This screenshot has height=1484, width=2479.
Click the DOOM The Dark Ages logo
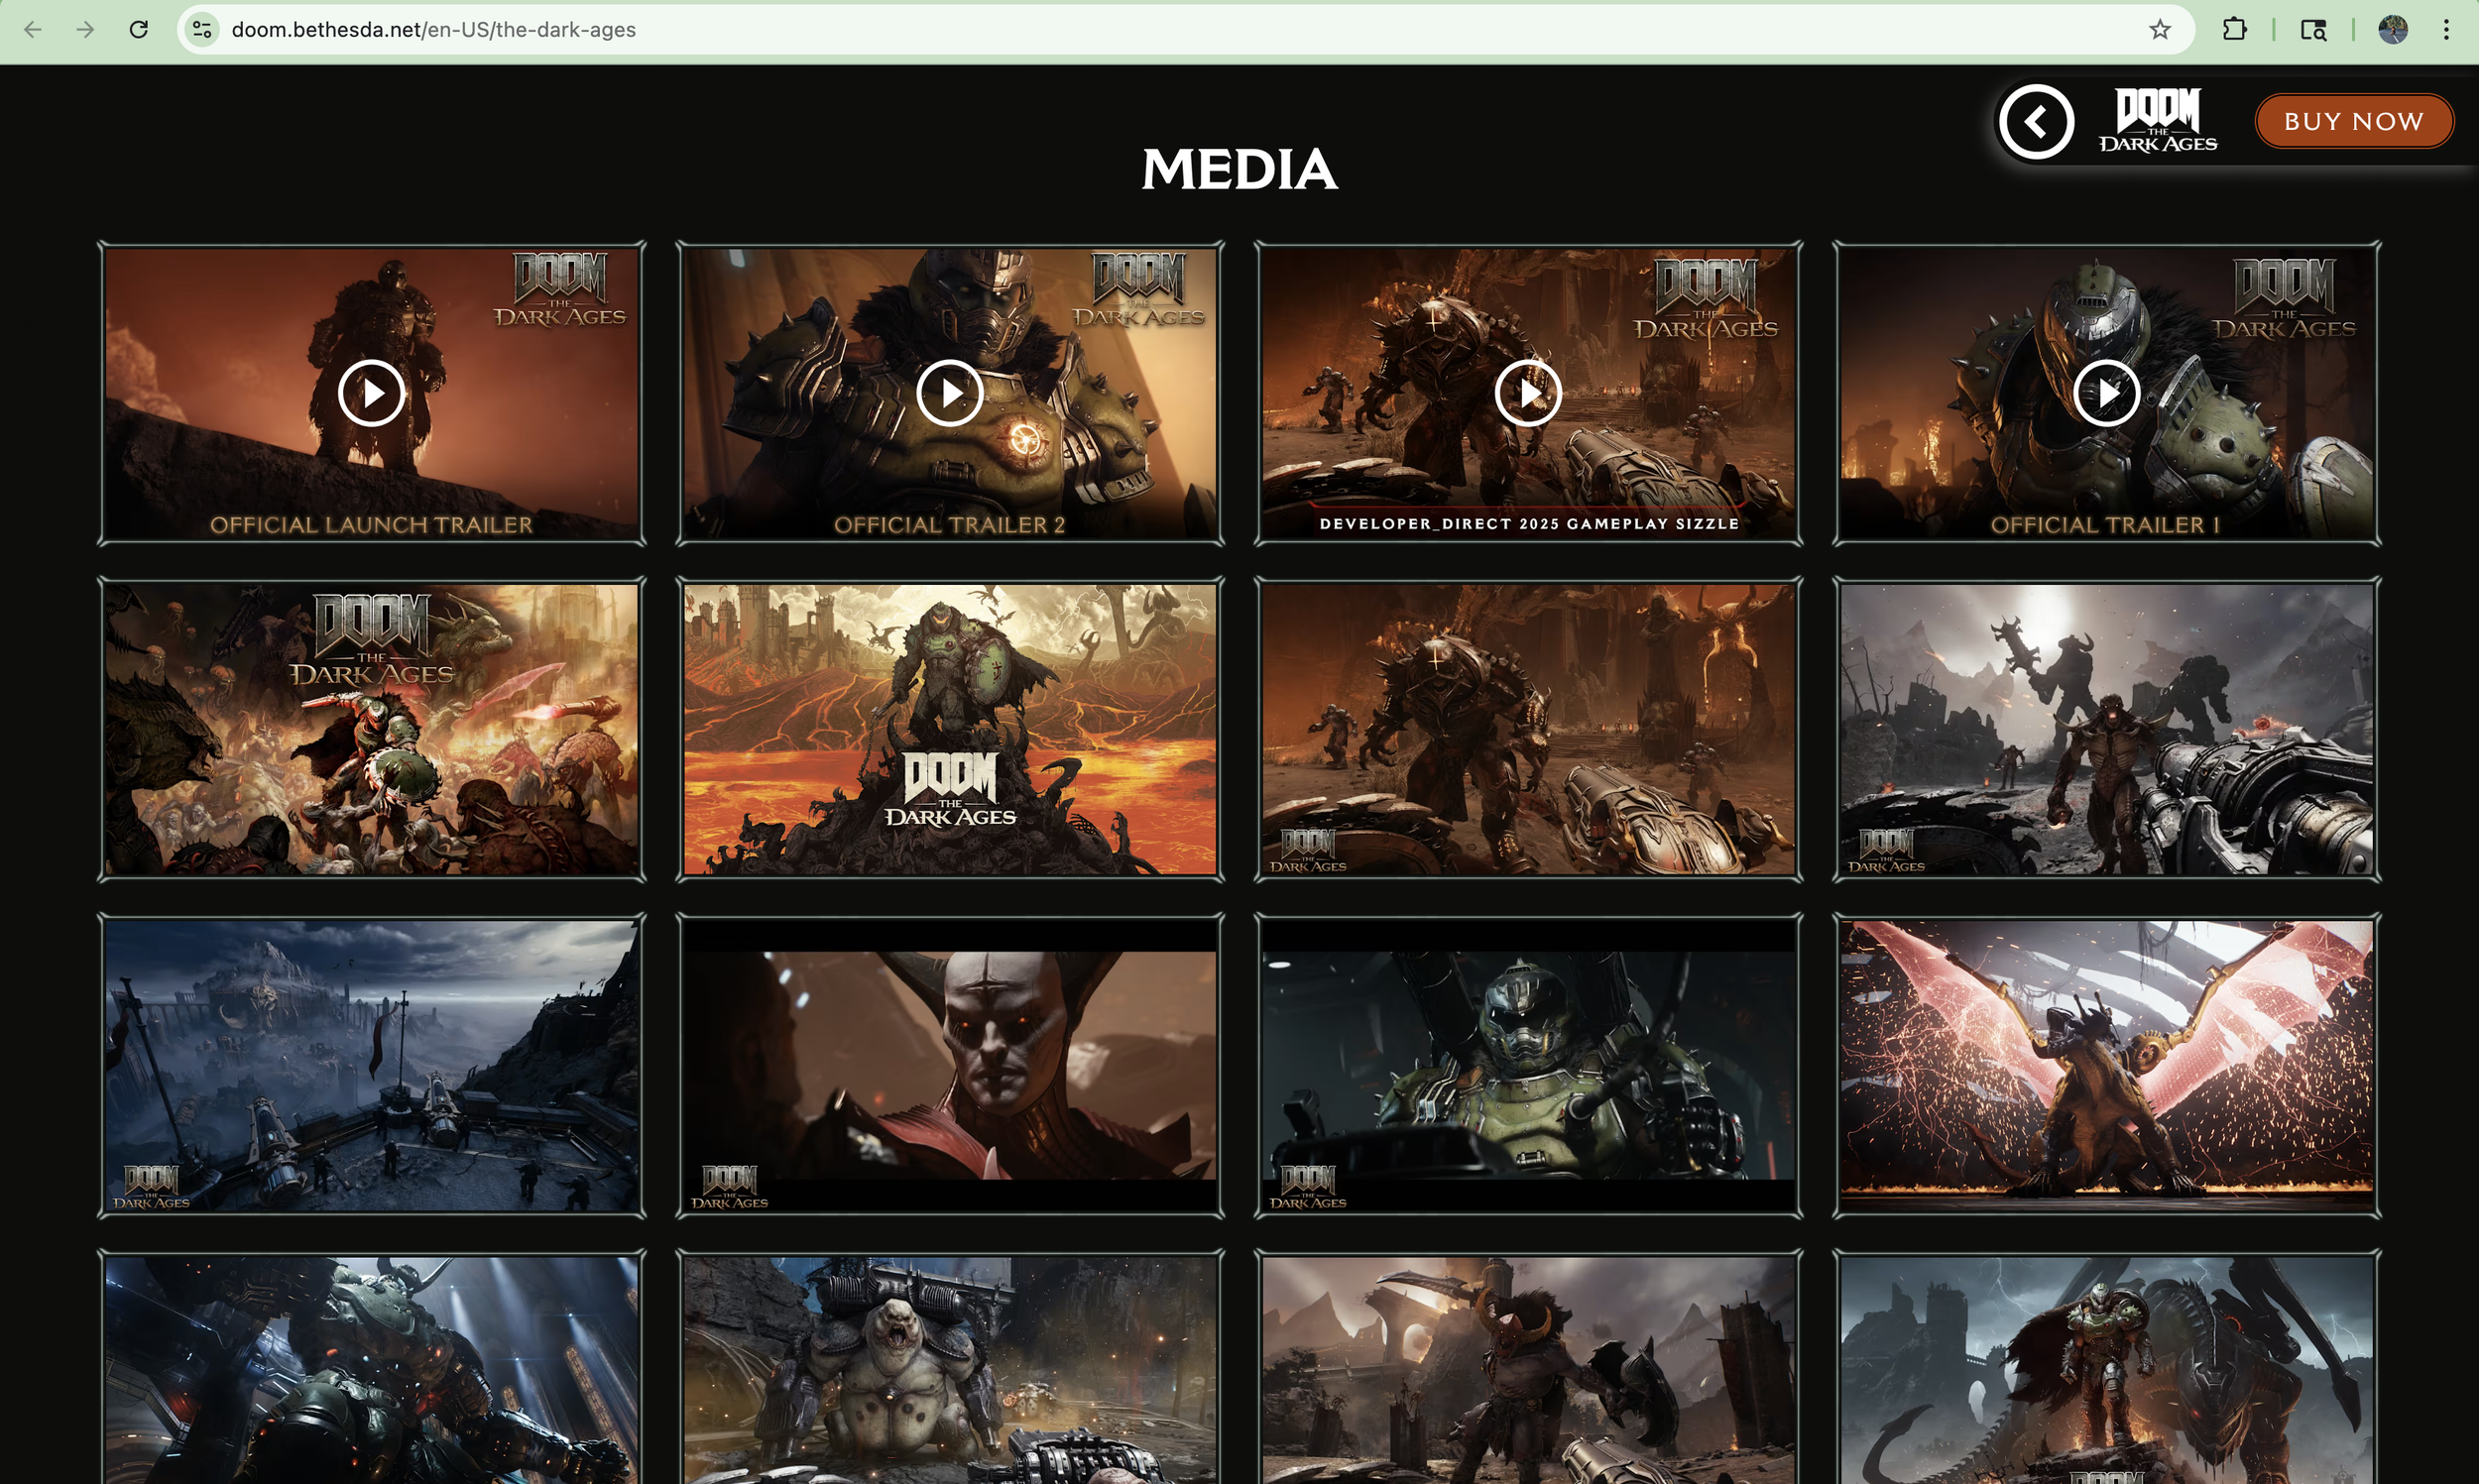tap(2158, 122)
